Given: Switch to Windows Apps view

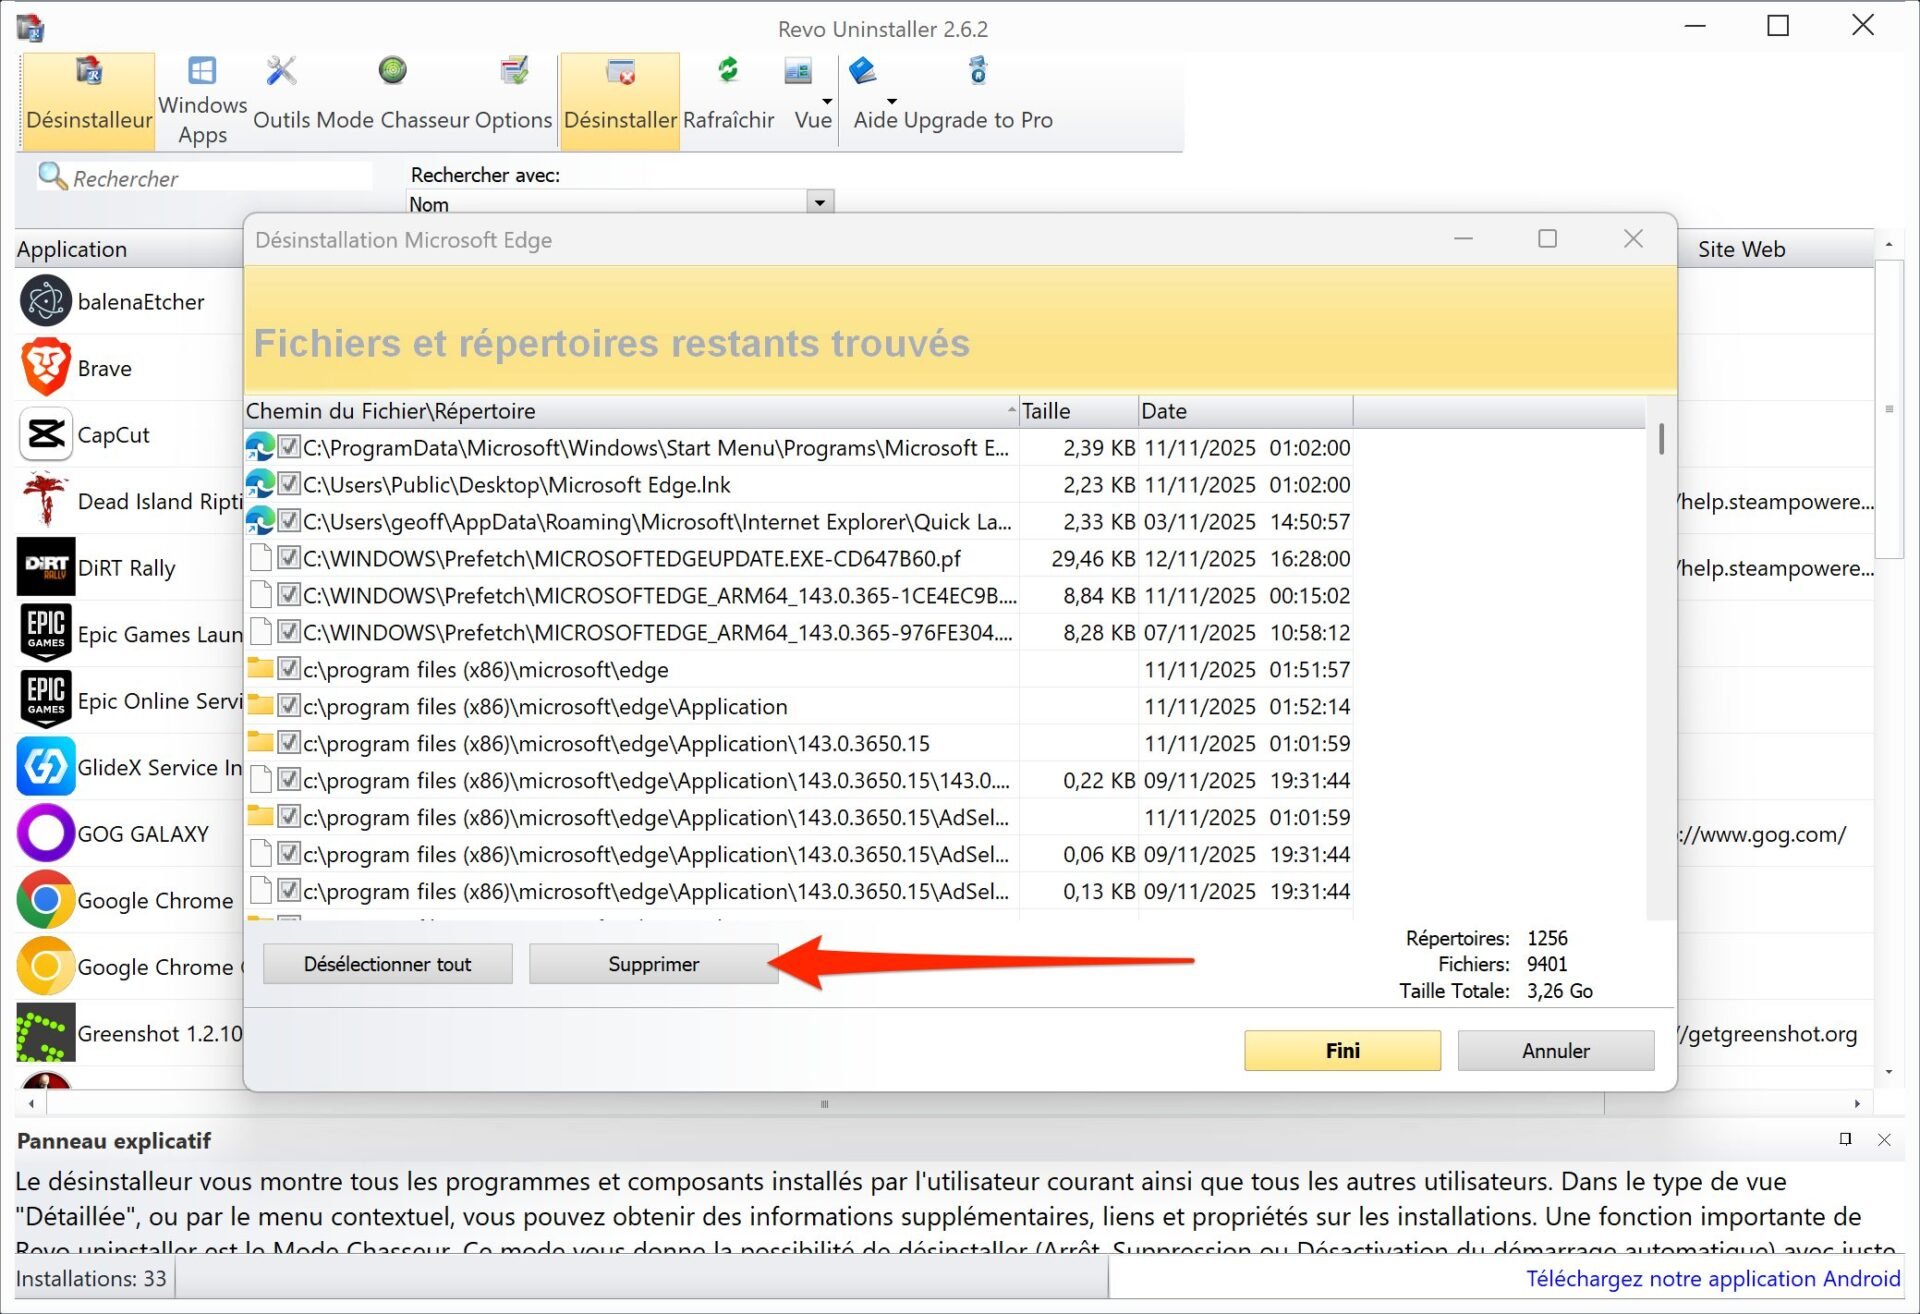Looking at the screenshot, I should [x=202, y=95].
